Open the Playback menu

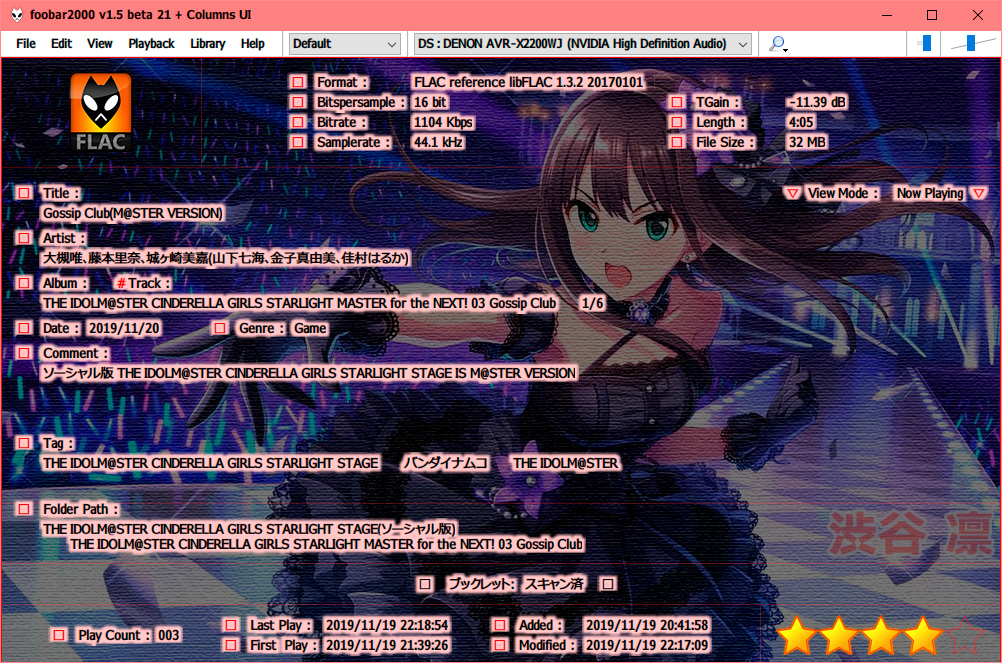click(x=151, y=43)
